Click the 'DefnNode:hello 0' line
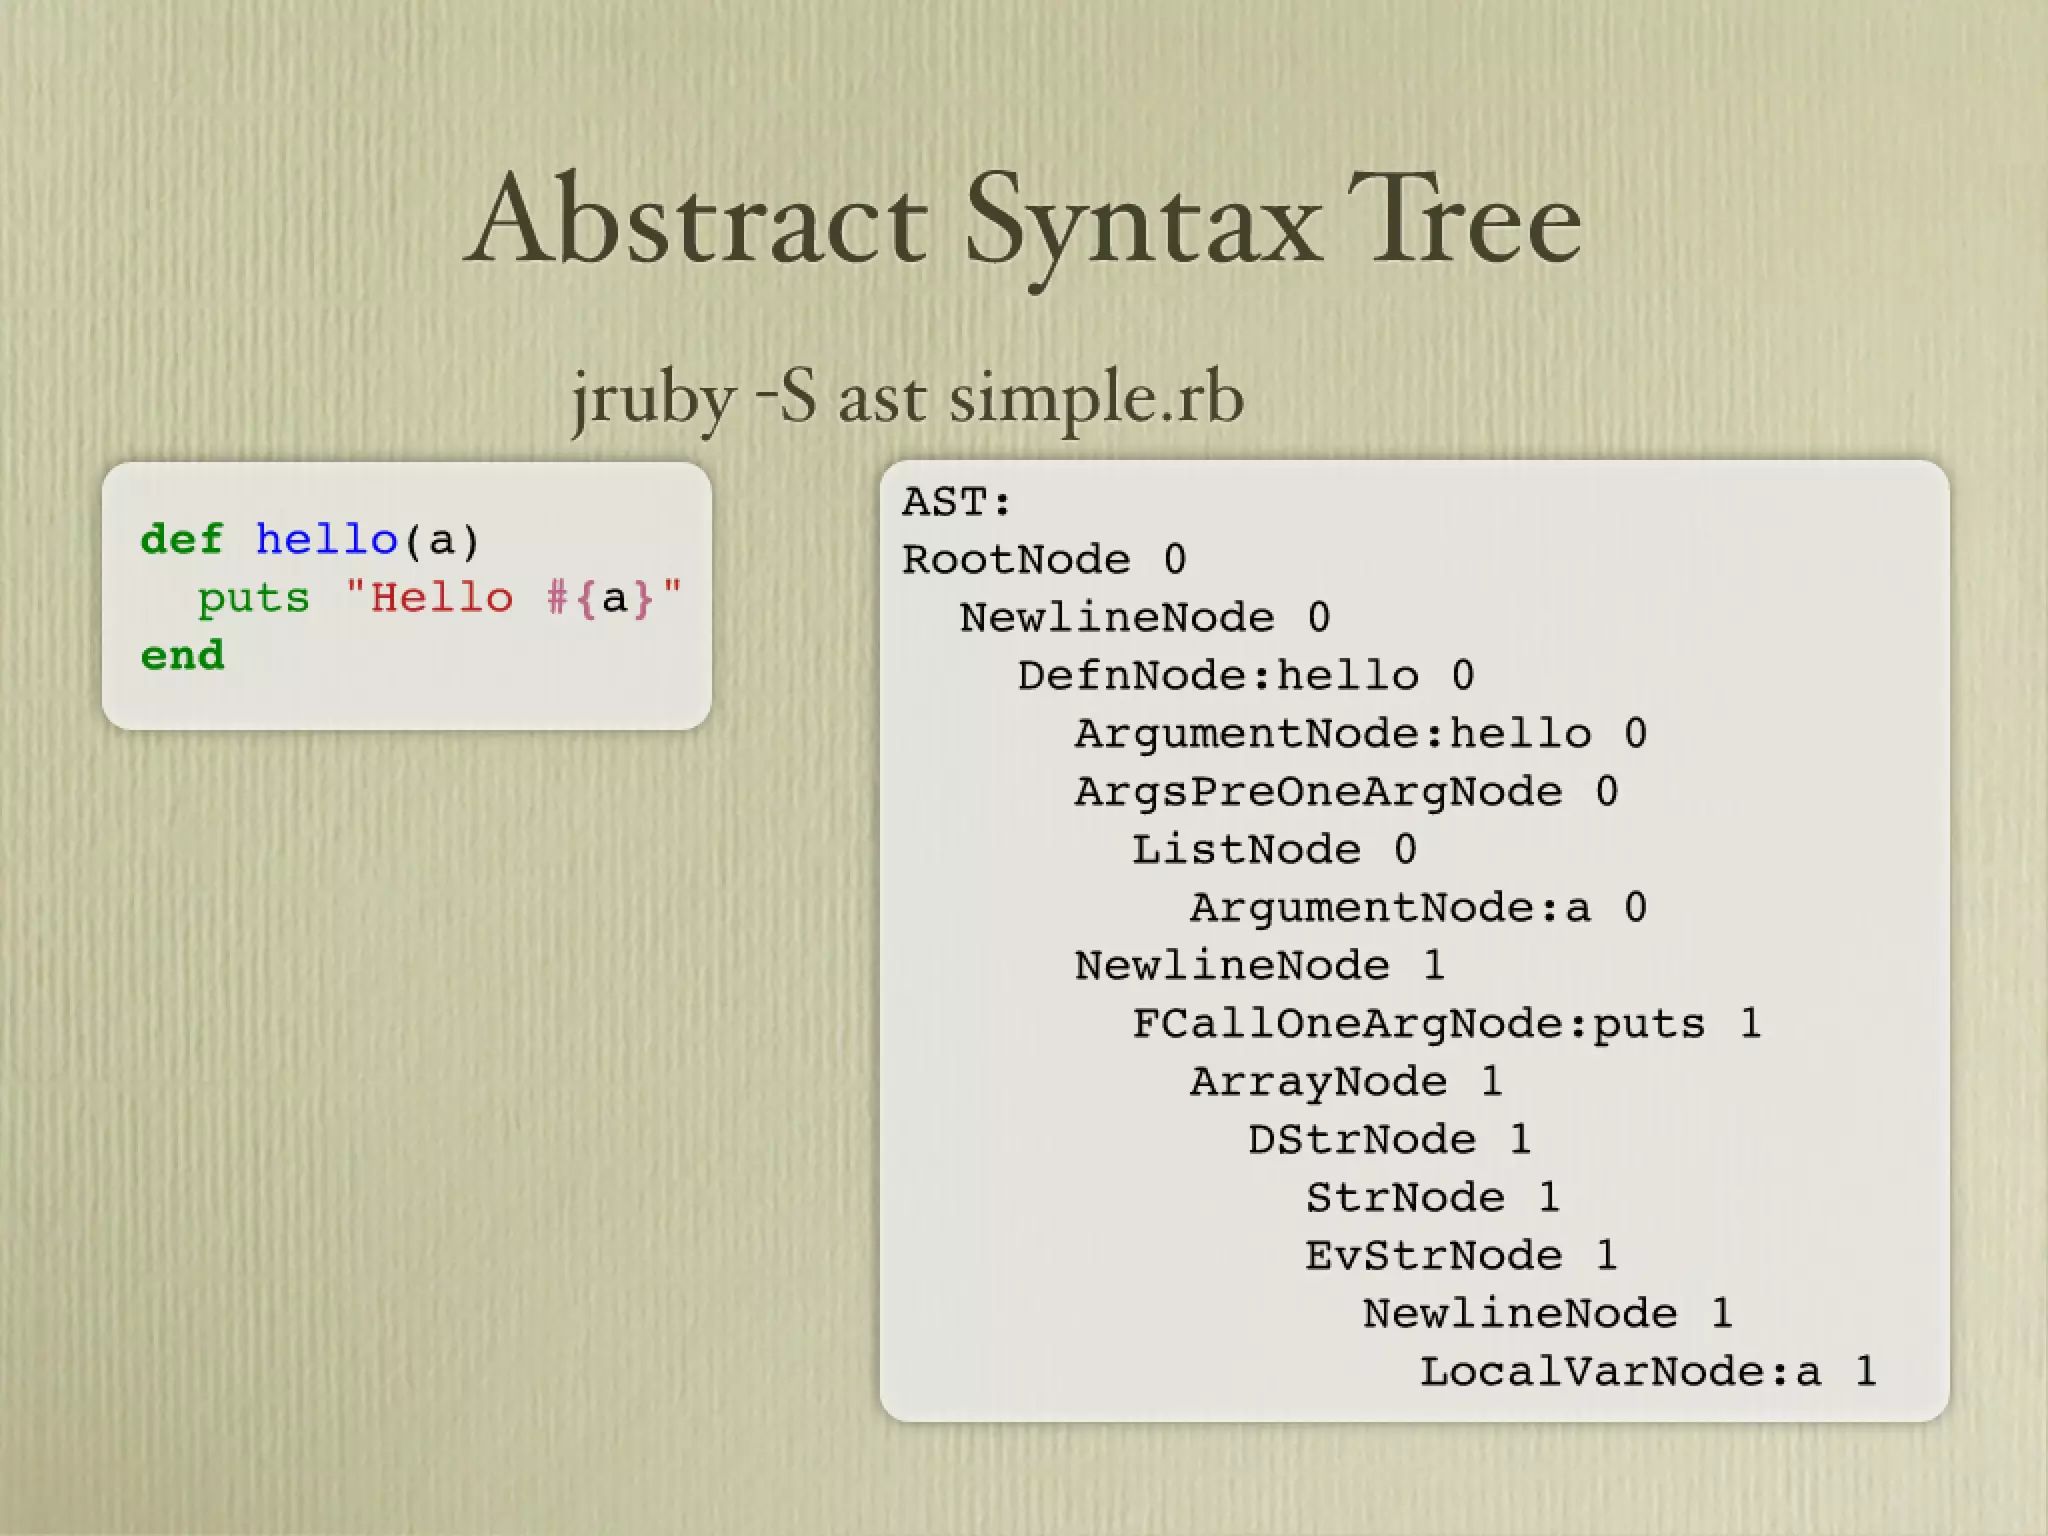2048x1536 pixels. (x=1246, y=675)
